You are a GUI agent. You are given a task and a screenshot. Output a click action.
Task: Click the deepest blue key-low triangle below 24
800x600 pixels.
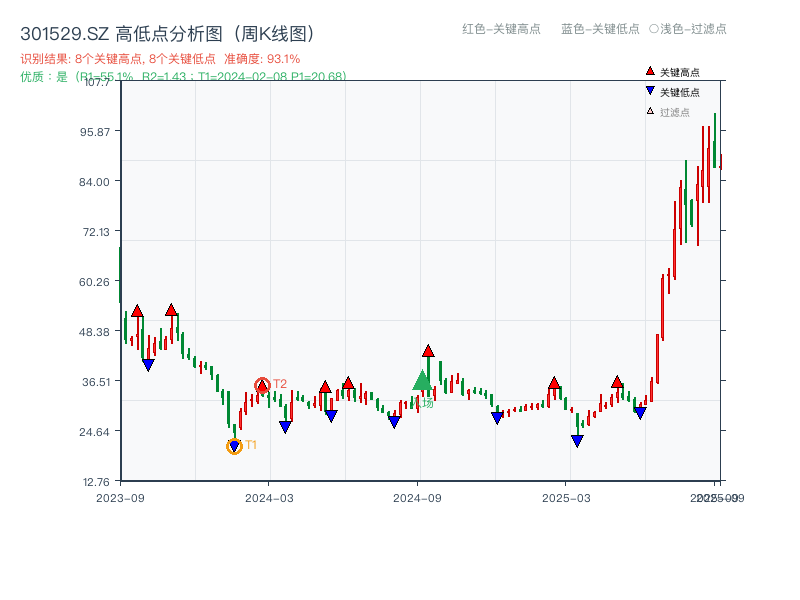click(x=576, y=439)
